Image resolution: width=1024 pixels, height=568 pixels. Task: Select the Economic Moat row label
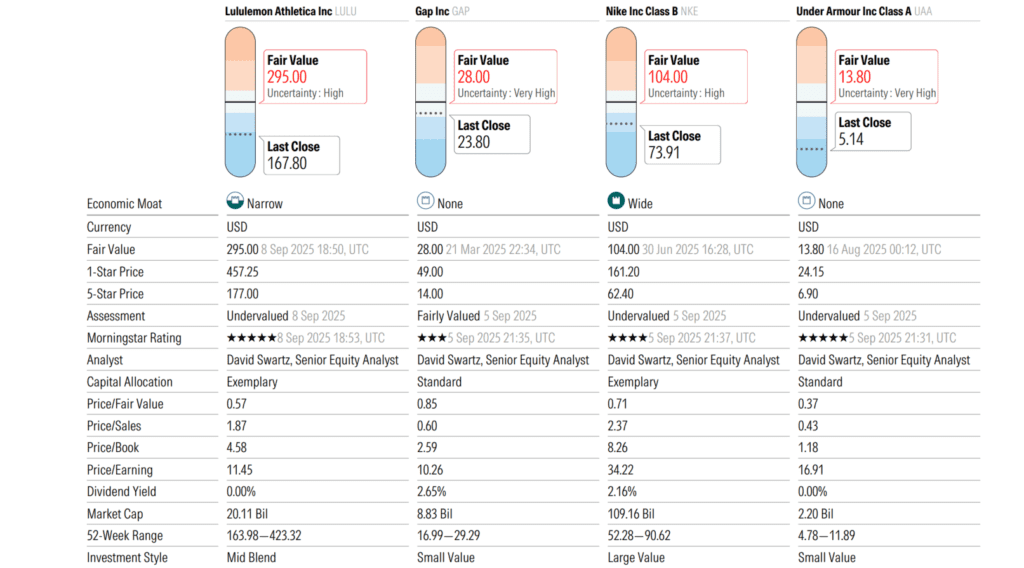tap(124, 204)
